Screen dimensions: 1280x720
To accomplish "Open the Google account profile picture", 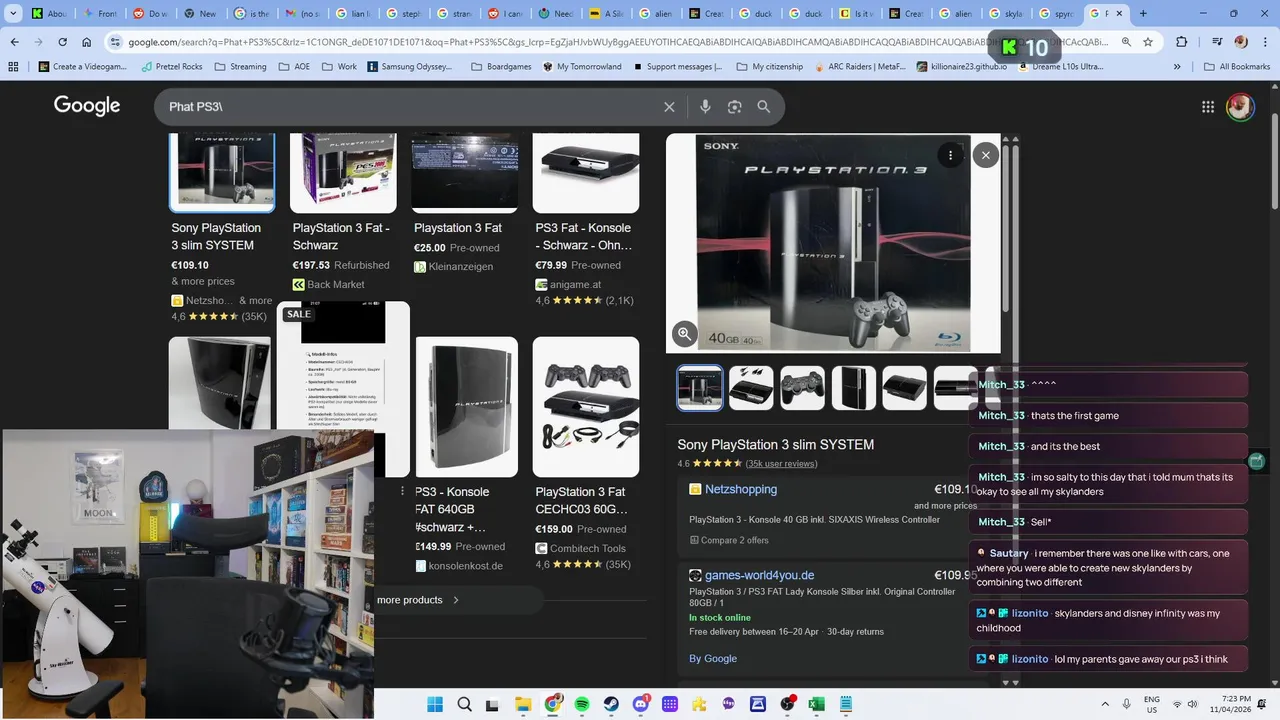I will coord(1240,107).
